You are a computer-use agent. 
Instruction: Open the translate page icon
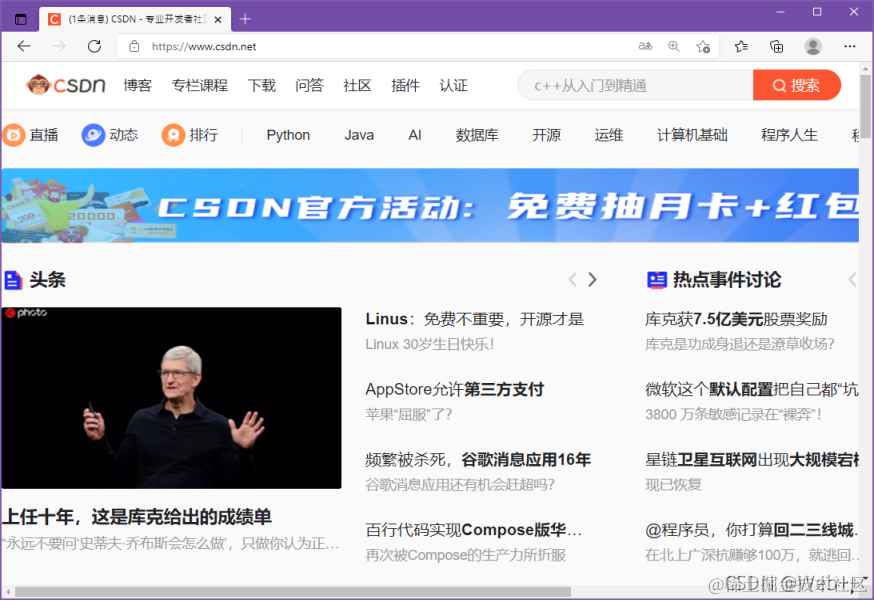click(x=645, y=46)
